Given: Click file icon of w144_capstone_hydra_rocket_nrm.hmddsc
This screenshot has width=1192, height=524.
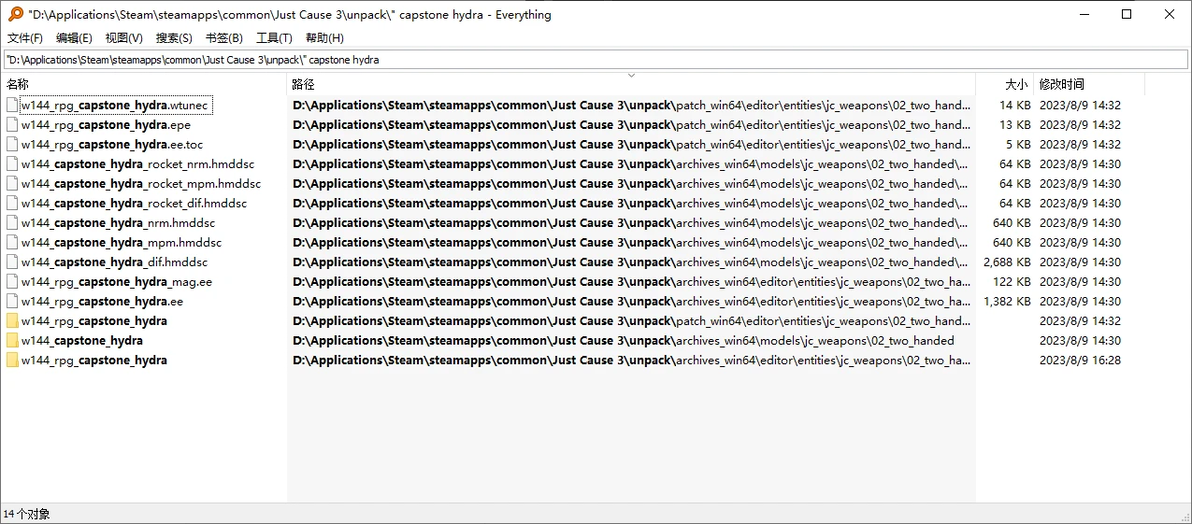Looking at the screenshot, I should pyautogui.click(x=13, y=164).
